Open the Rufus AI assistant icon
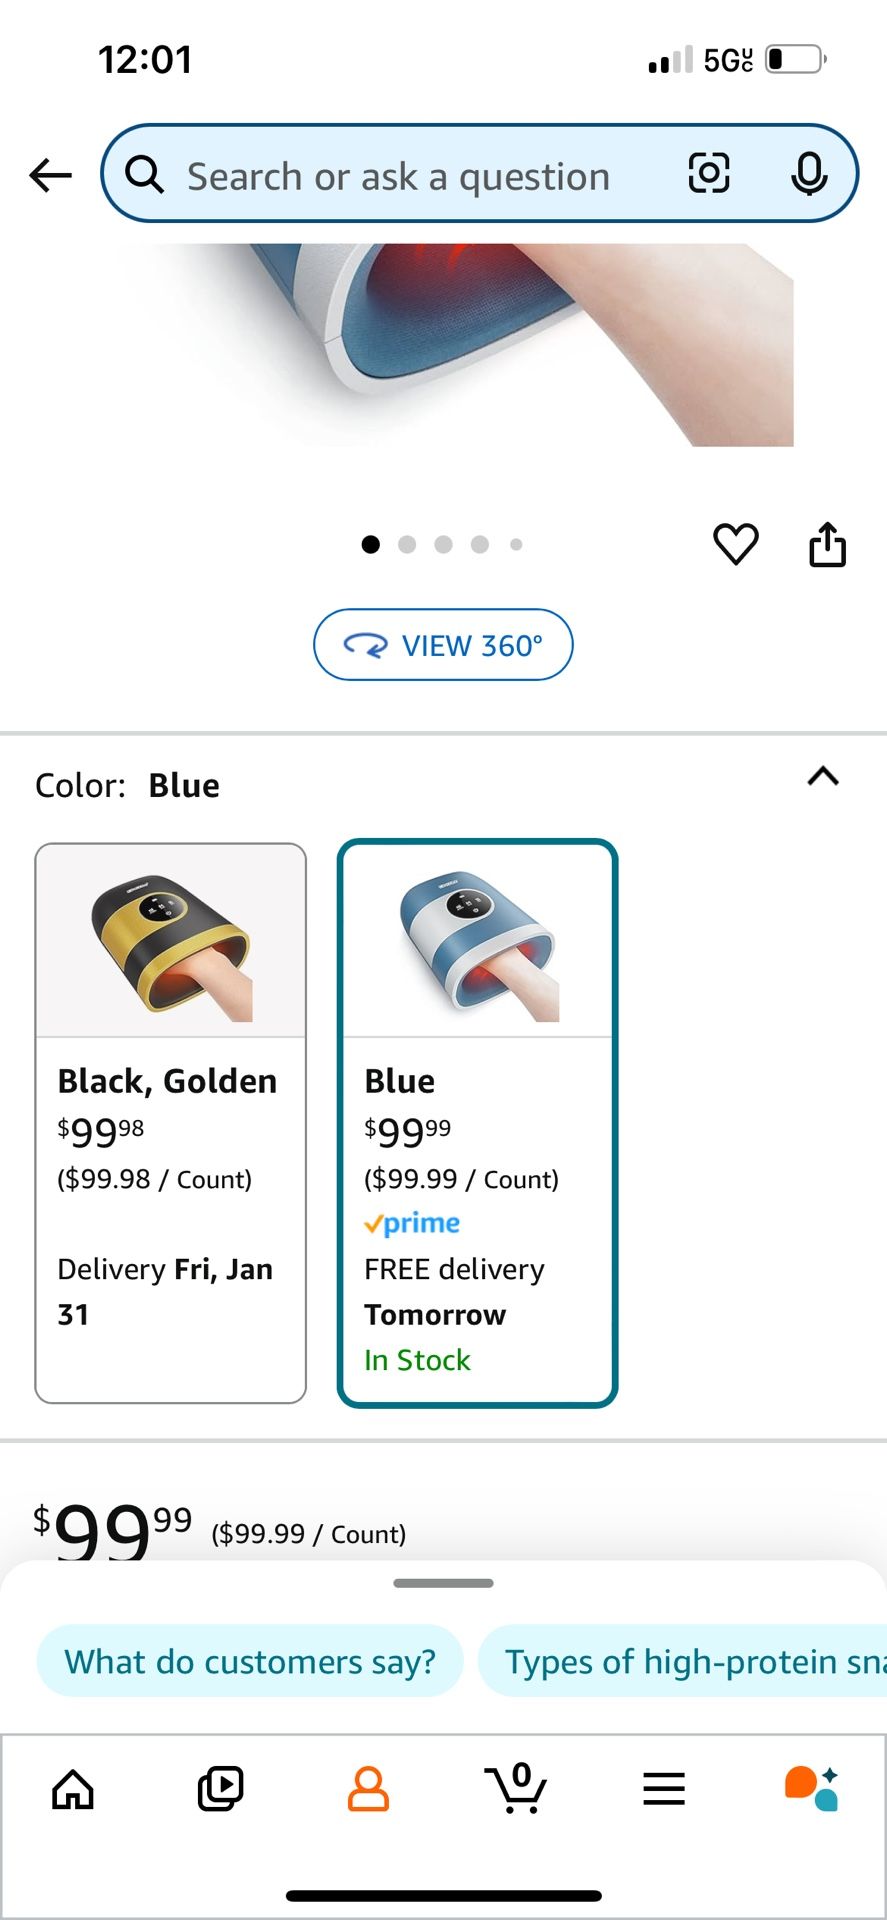Screen dimensions: 887x1920 click(811, 1788)
